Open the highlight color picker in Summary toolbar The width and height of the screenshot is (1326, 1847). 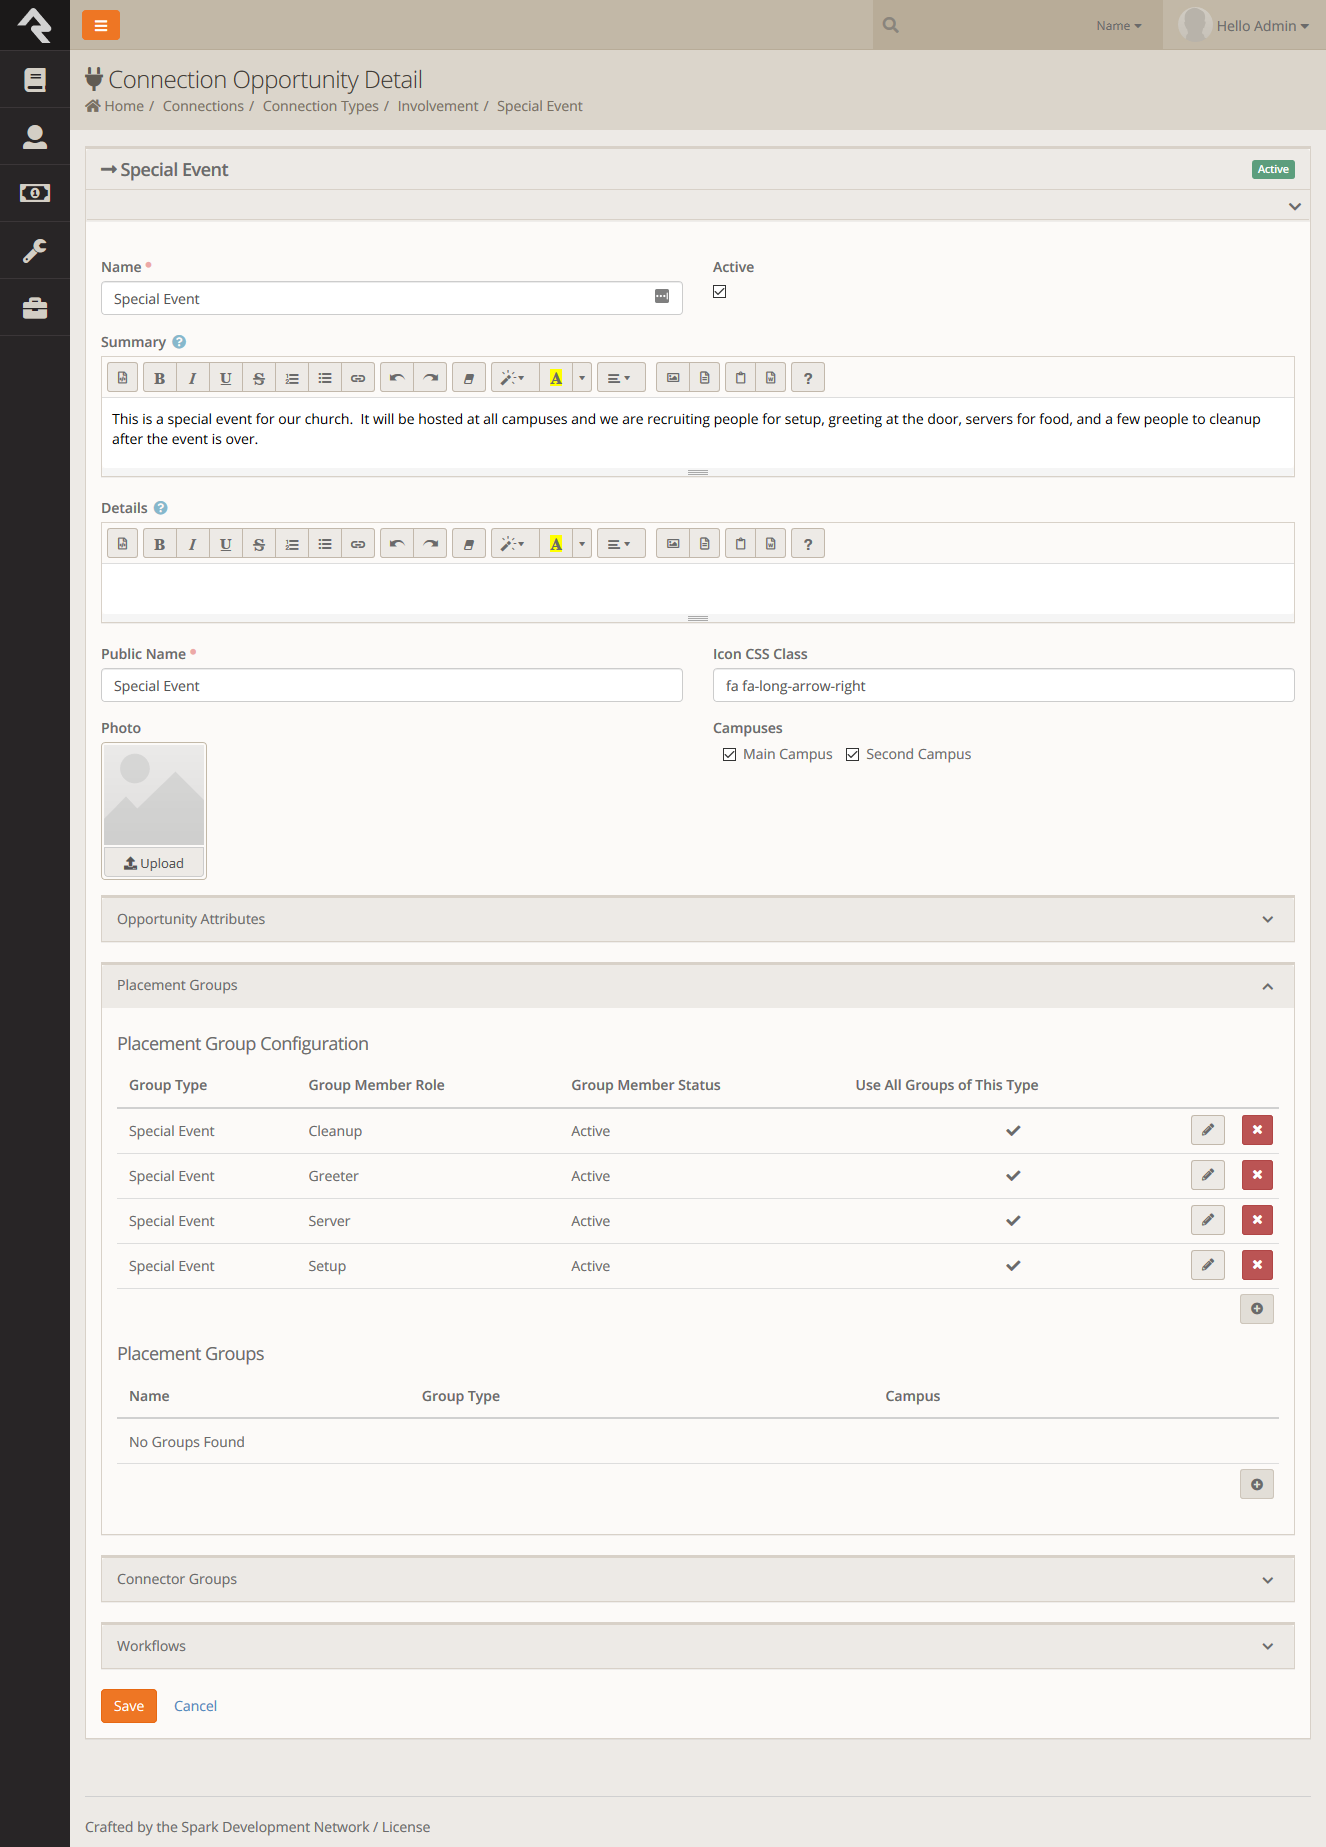pyautogui.click(x=582, y=378)
